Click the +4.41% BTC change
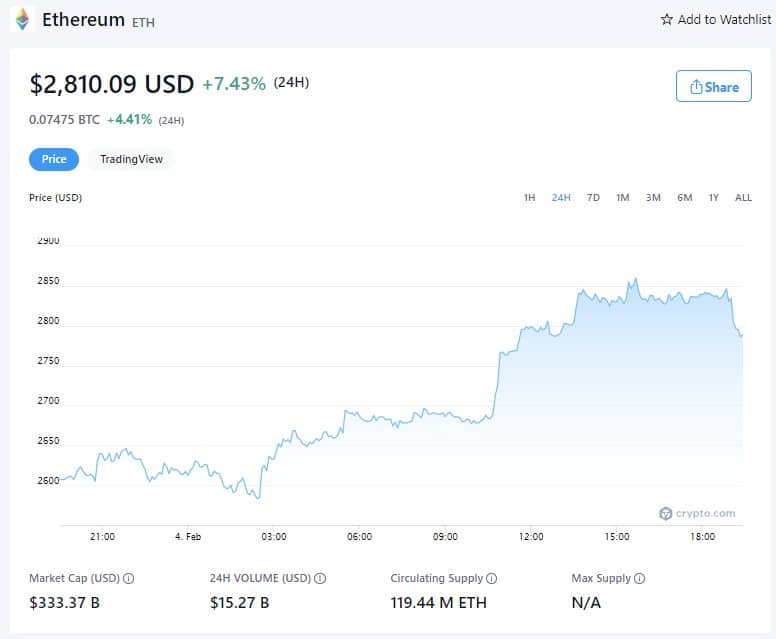Viewport: 776px width, 639px height. (130, 119)
